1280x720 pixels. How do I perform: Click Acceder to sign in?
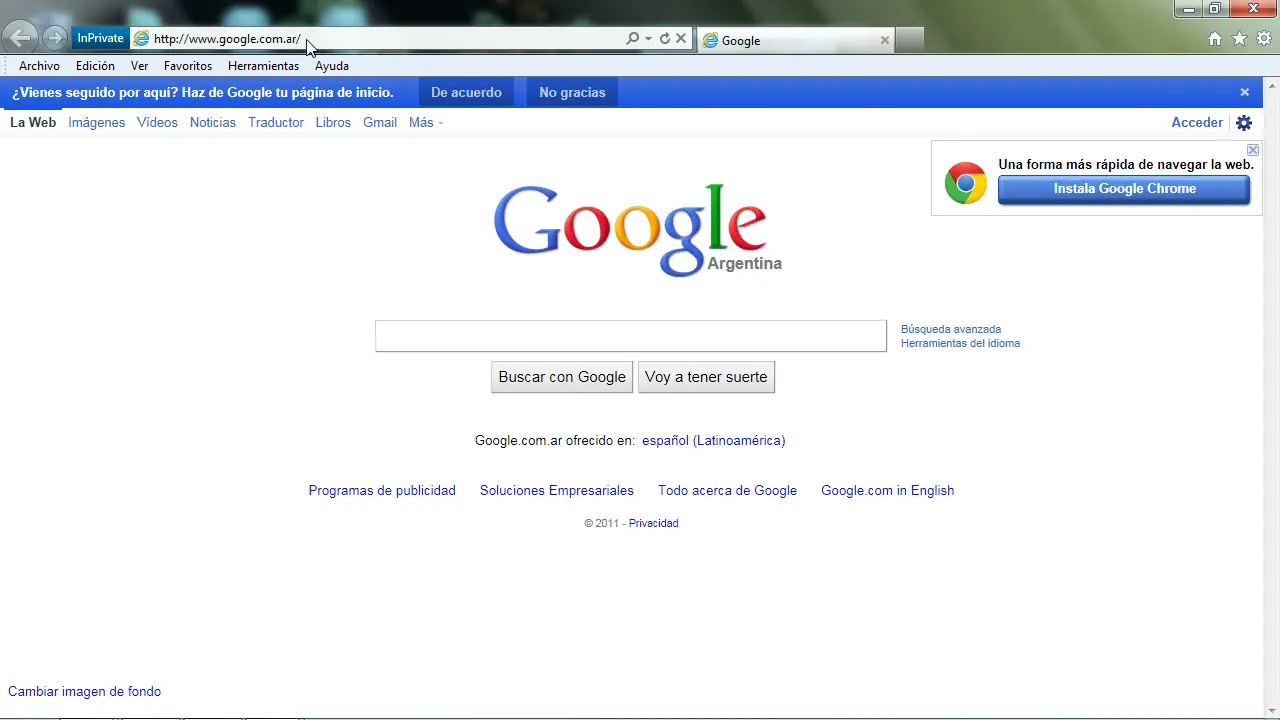[x=1197, y=122]
